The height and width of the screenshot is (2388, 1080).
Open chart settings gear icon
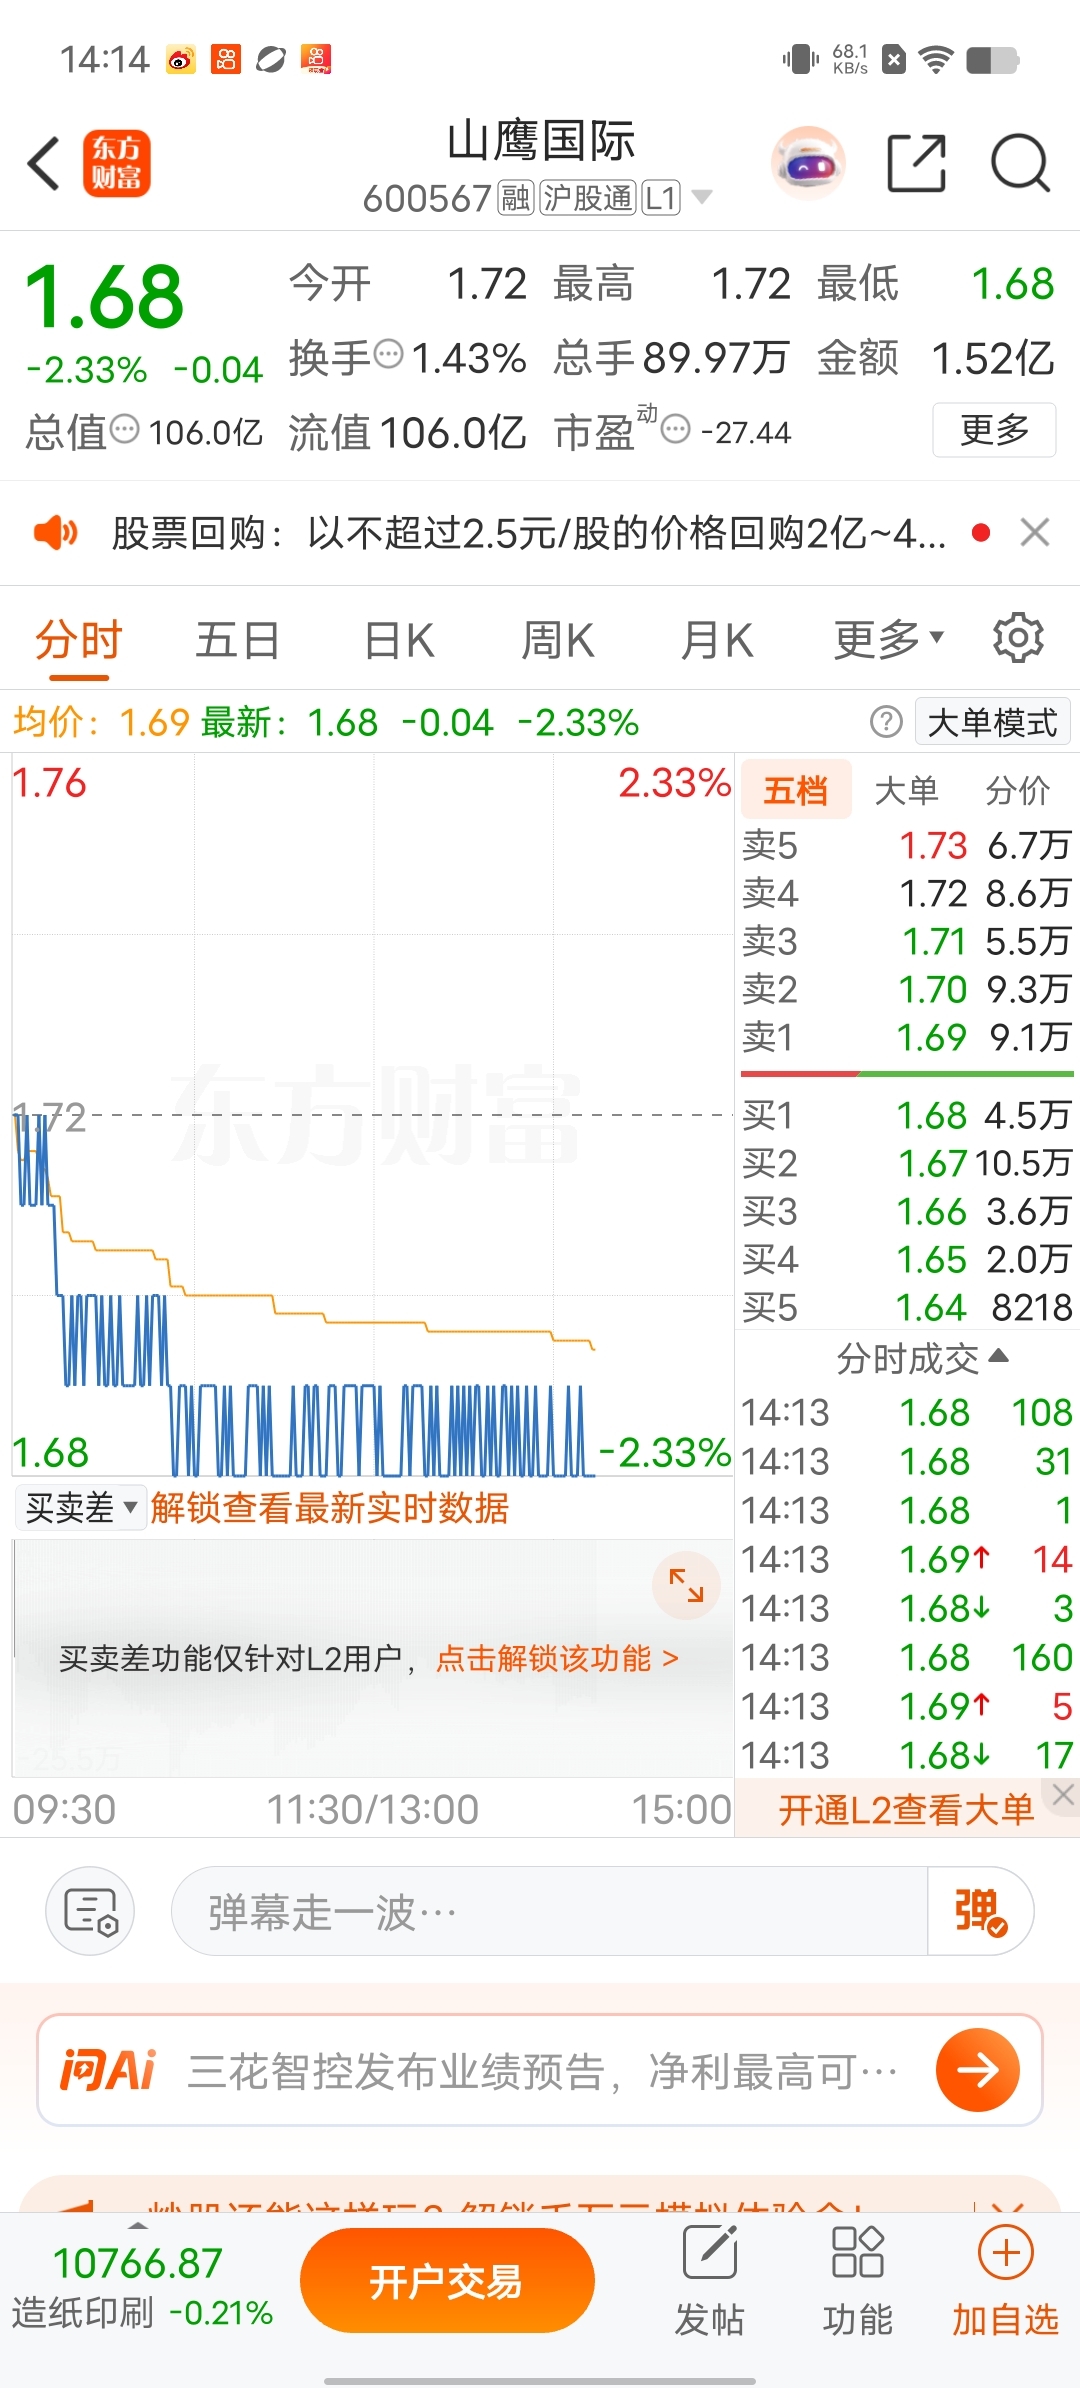[x=1018, y=638]
